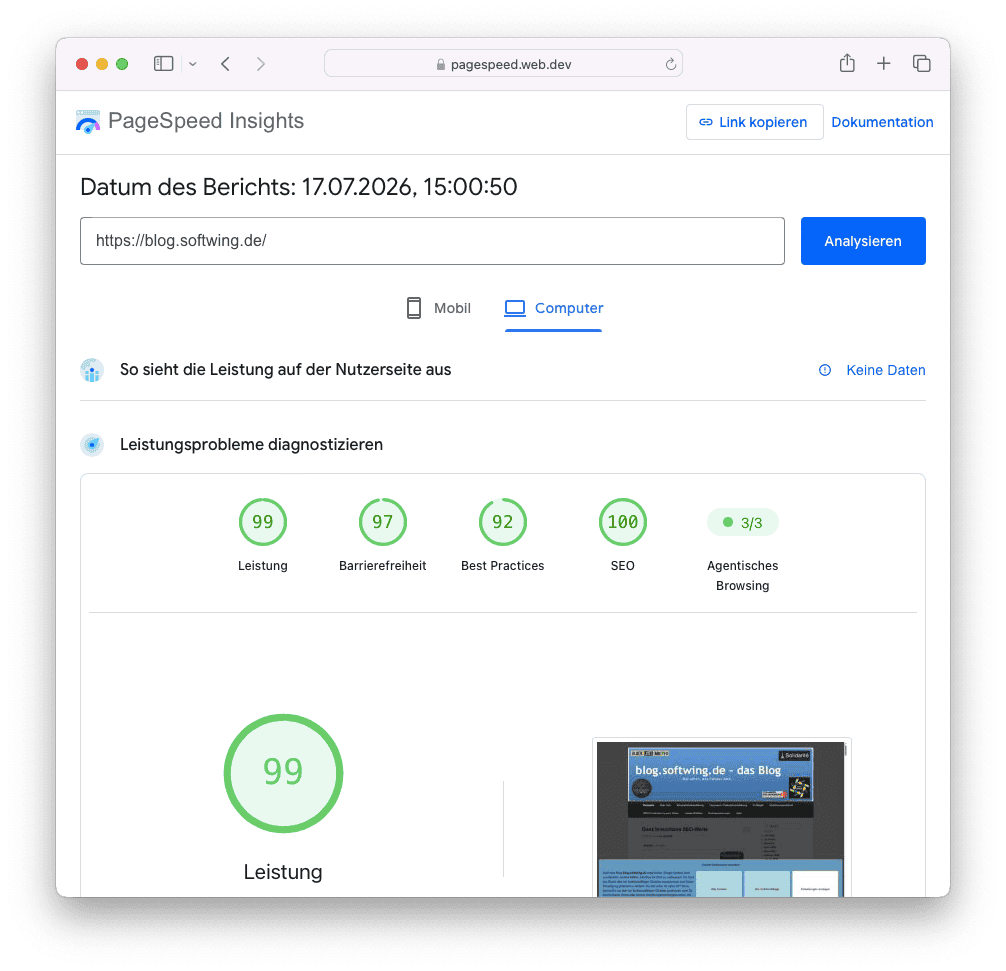1006x971 pixels.
Task: Close the Safari window with red button
Action: click(82, 64)
